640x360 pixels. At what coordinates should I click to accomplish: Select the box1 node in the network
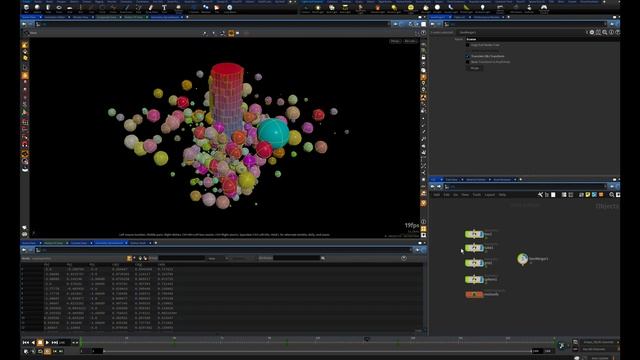474,234
